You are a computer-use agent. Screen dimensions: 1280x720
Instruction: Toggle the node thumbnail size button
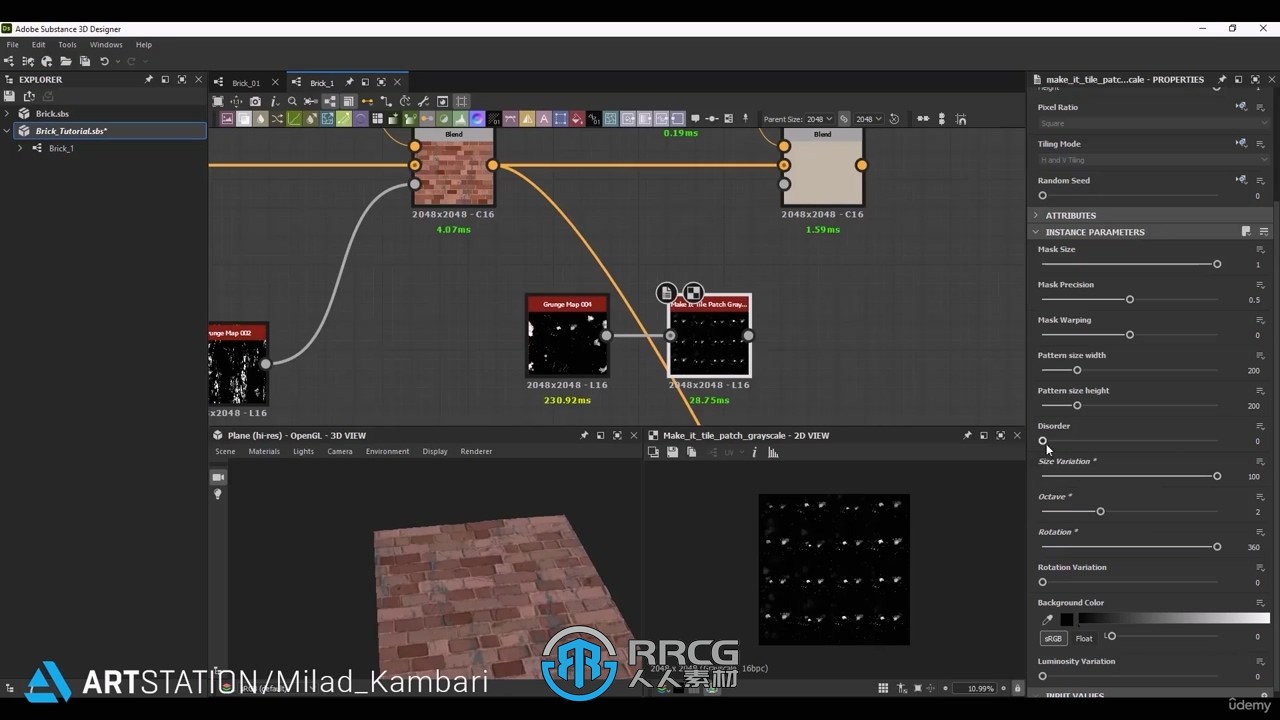[x=349, y=101]
